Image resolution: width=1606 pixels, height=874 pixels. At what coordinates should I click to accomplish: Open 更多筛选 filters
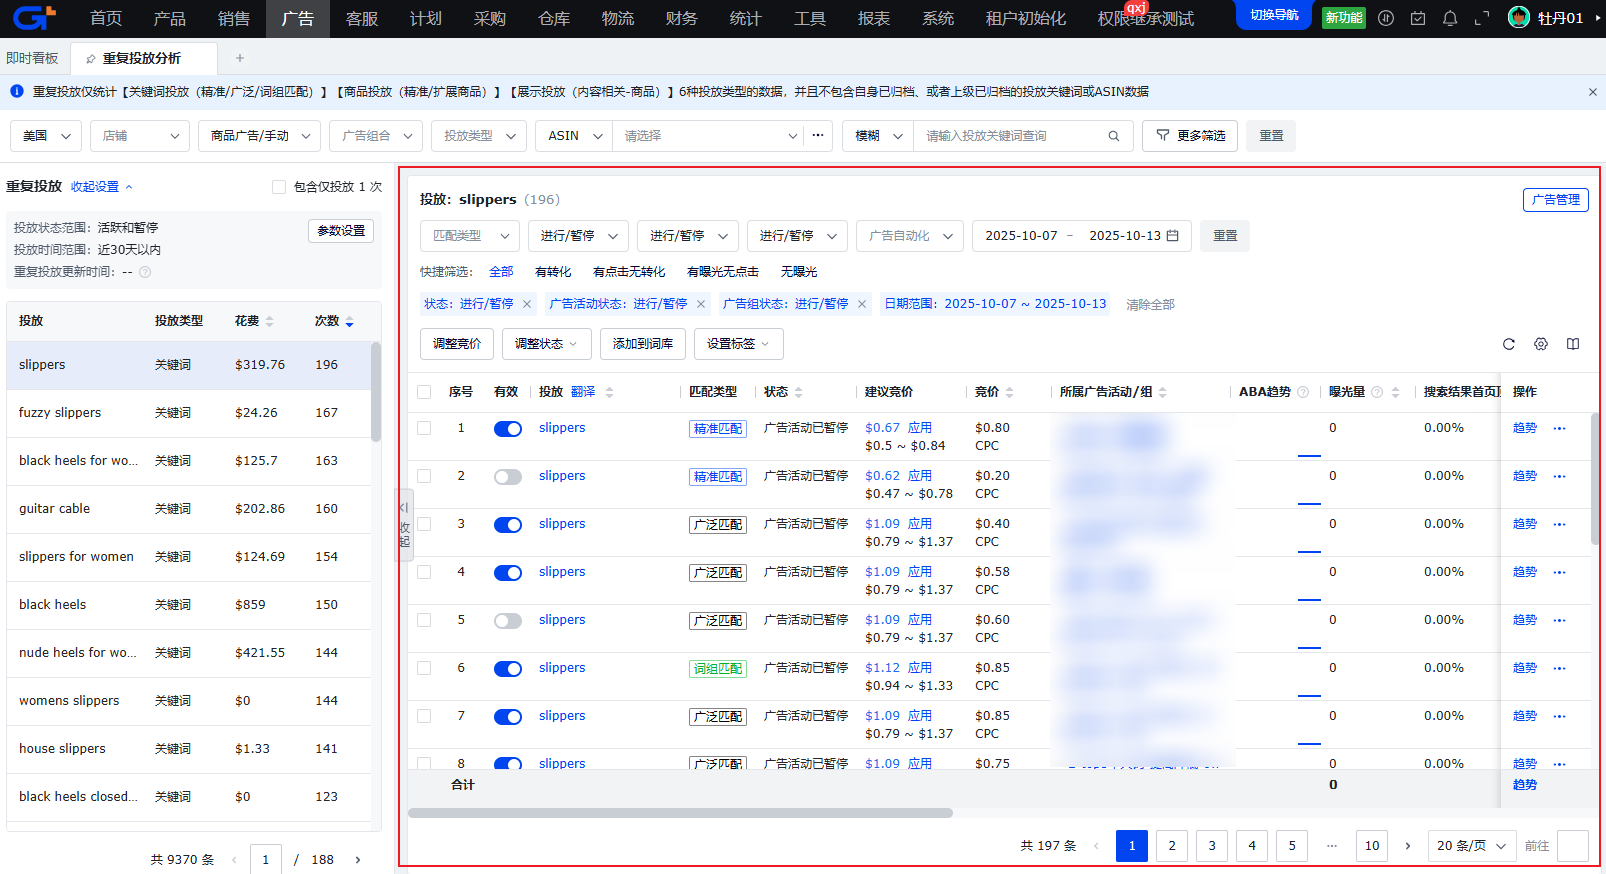pos(1190,136)
